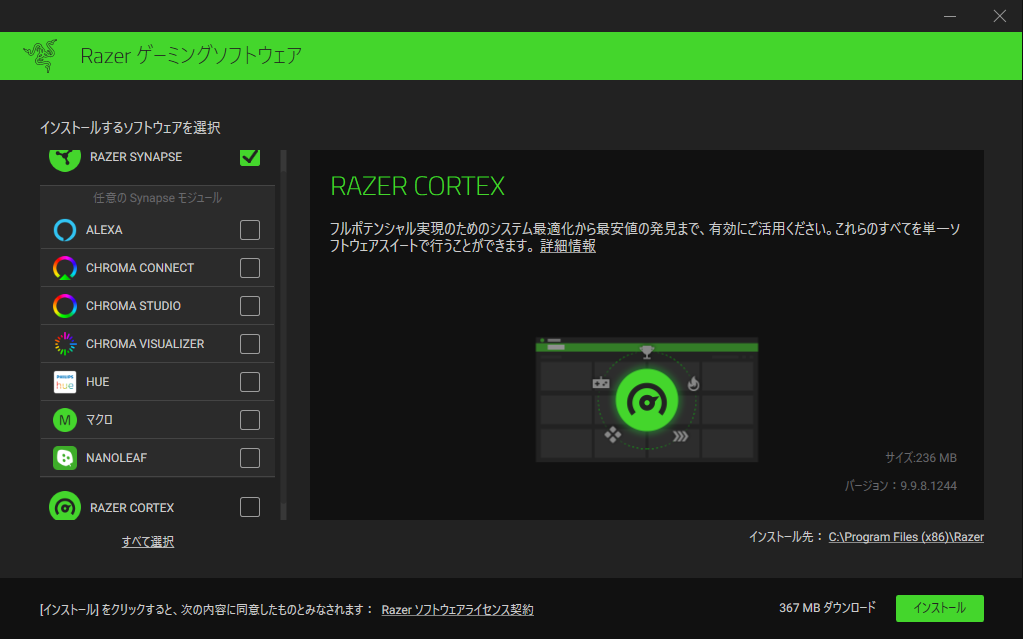Click the RAZER CORTEX panel title
Viewport: 1023px width, 639px height.
[x=417, y=186]
